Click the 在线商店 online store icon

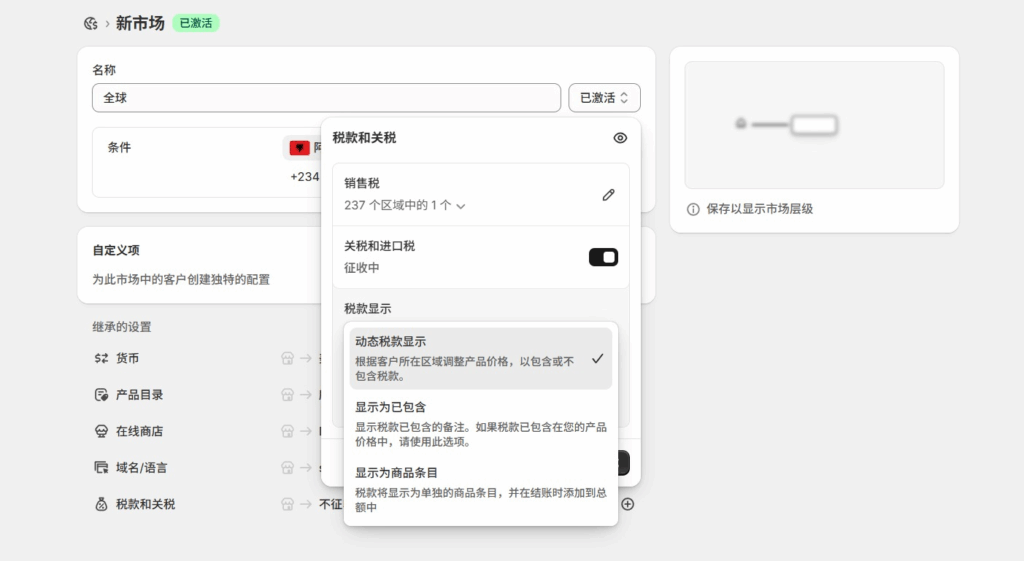pyautogui.click(x=101, y=431)
